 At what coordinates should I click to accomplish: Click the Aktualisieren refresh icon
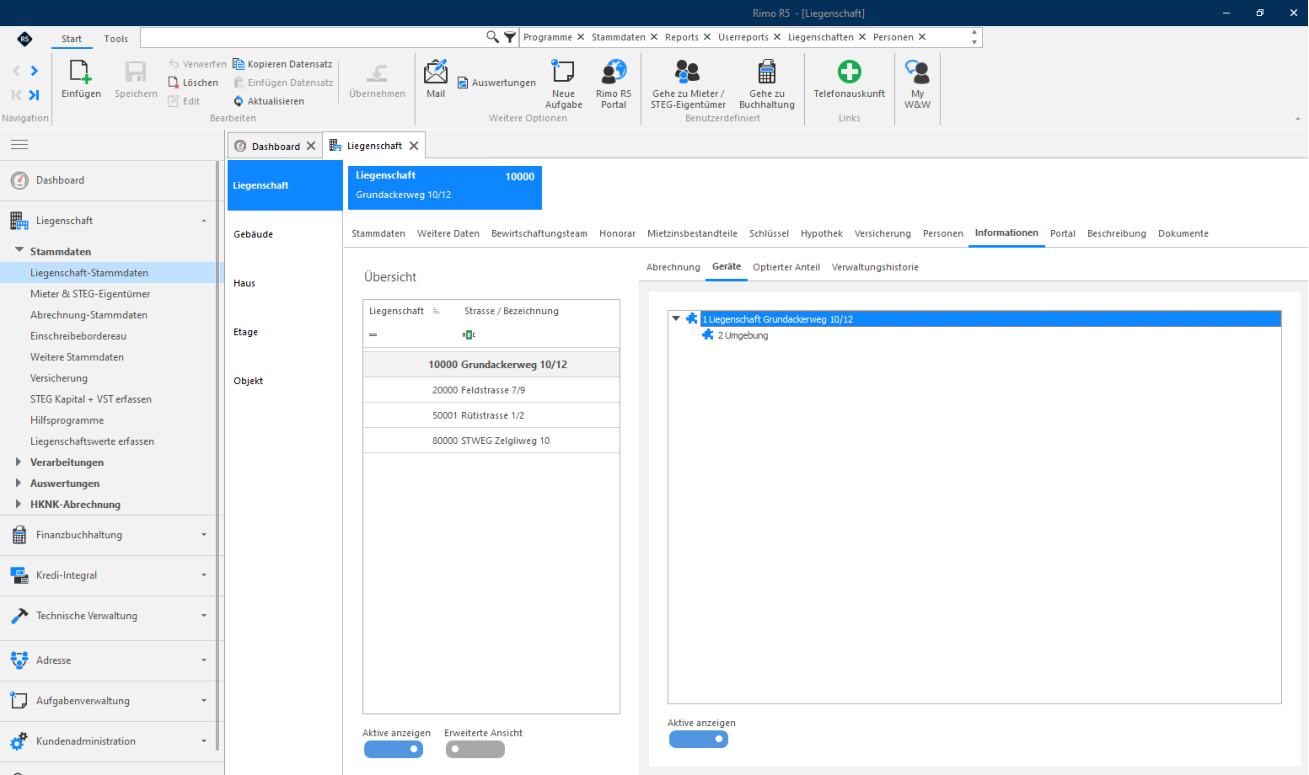239,101
